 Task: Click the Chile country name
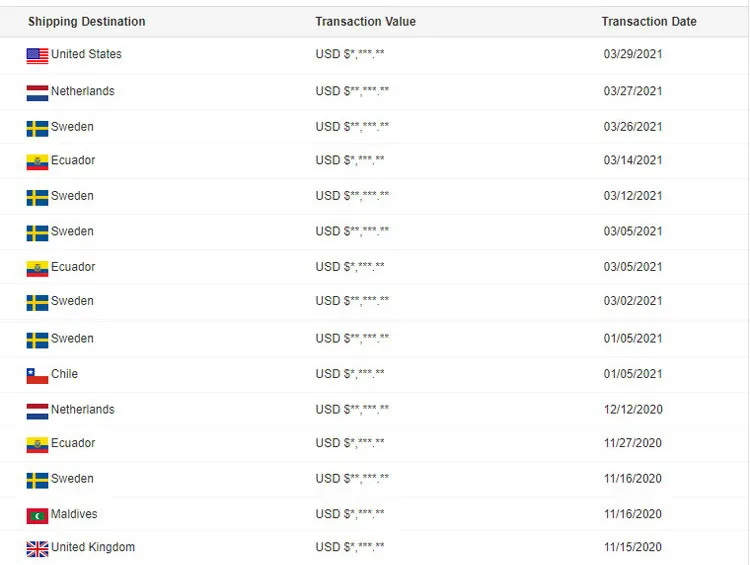[64, 374]
